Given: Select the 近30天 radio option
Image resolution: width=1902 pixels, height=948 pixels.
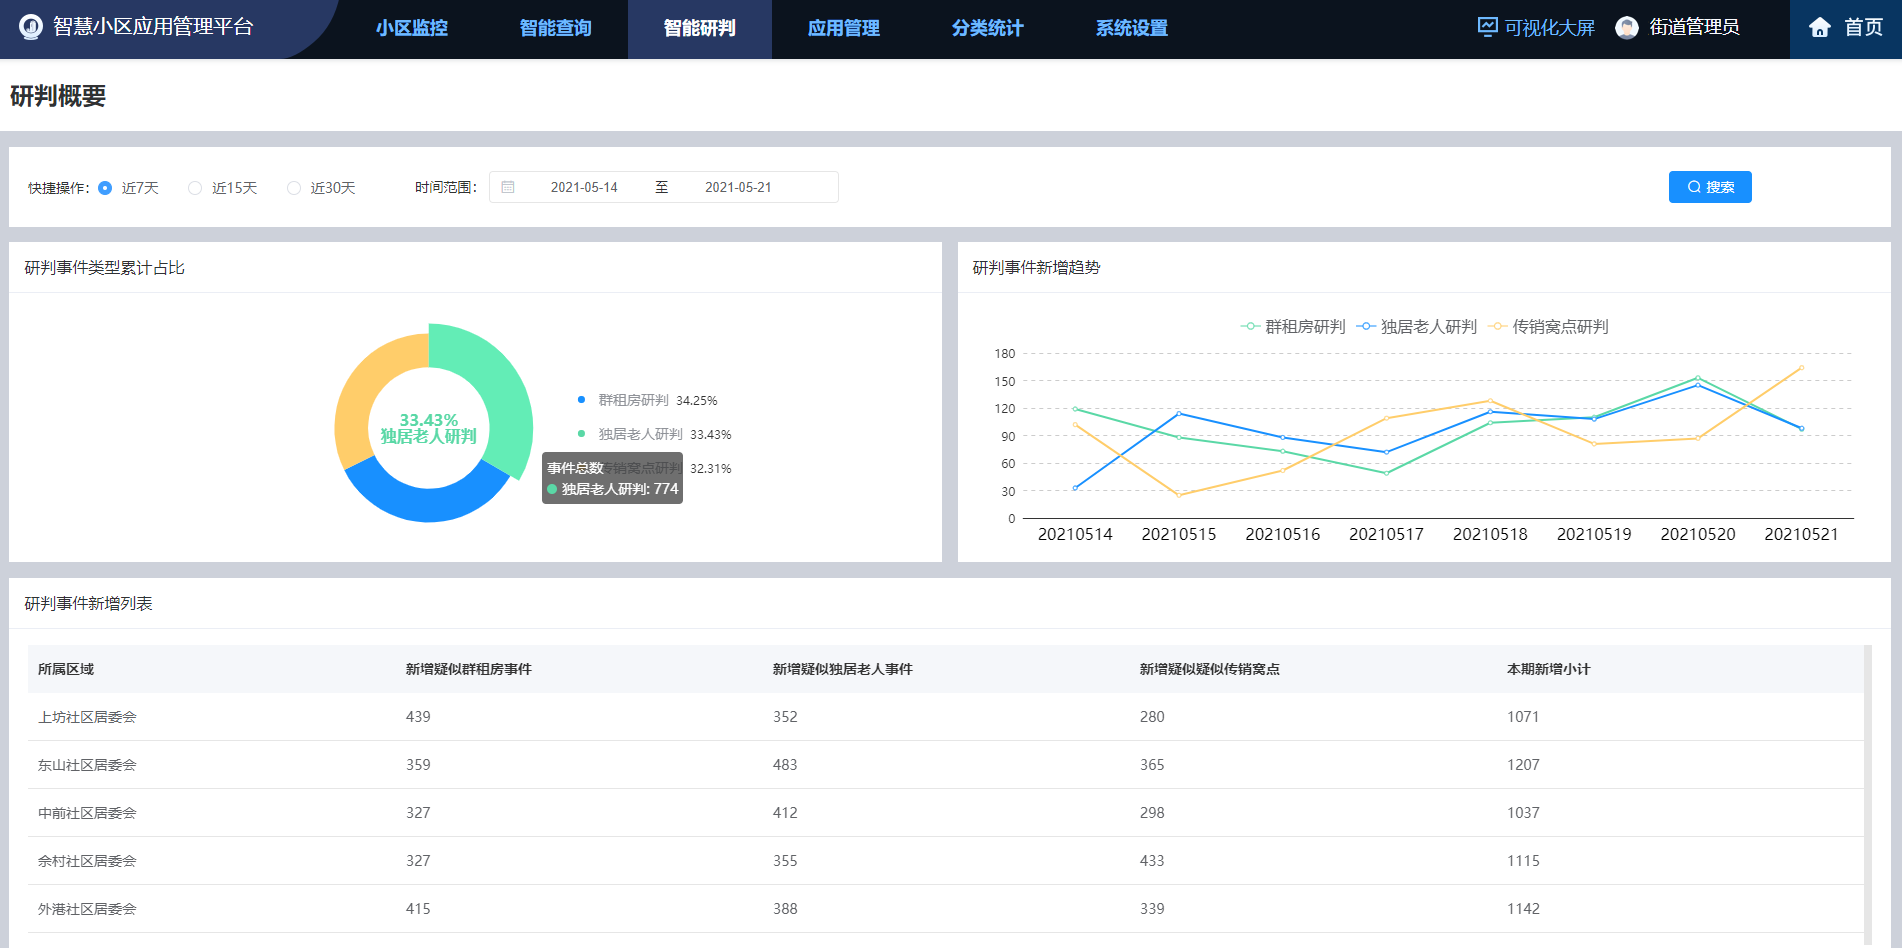Looking at the screenshot, I should 294,188.
